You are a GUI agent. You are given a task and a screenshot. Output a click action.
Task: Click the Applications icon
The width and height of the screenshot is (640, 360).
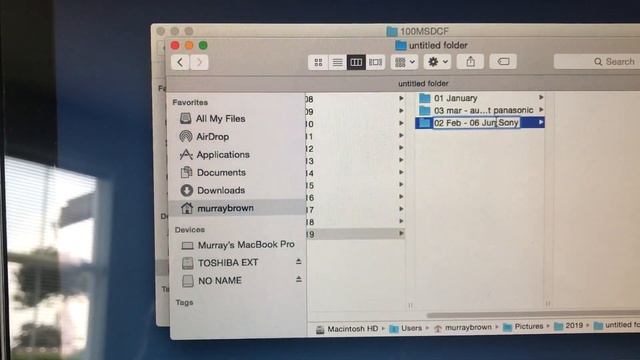186,154
